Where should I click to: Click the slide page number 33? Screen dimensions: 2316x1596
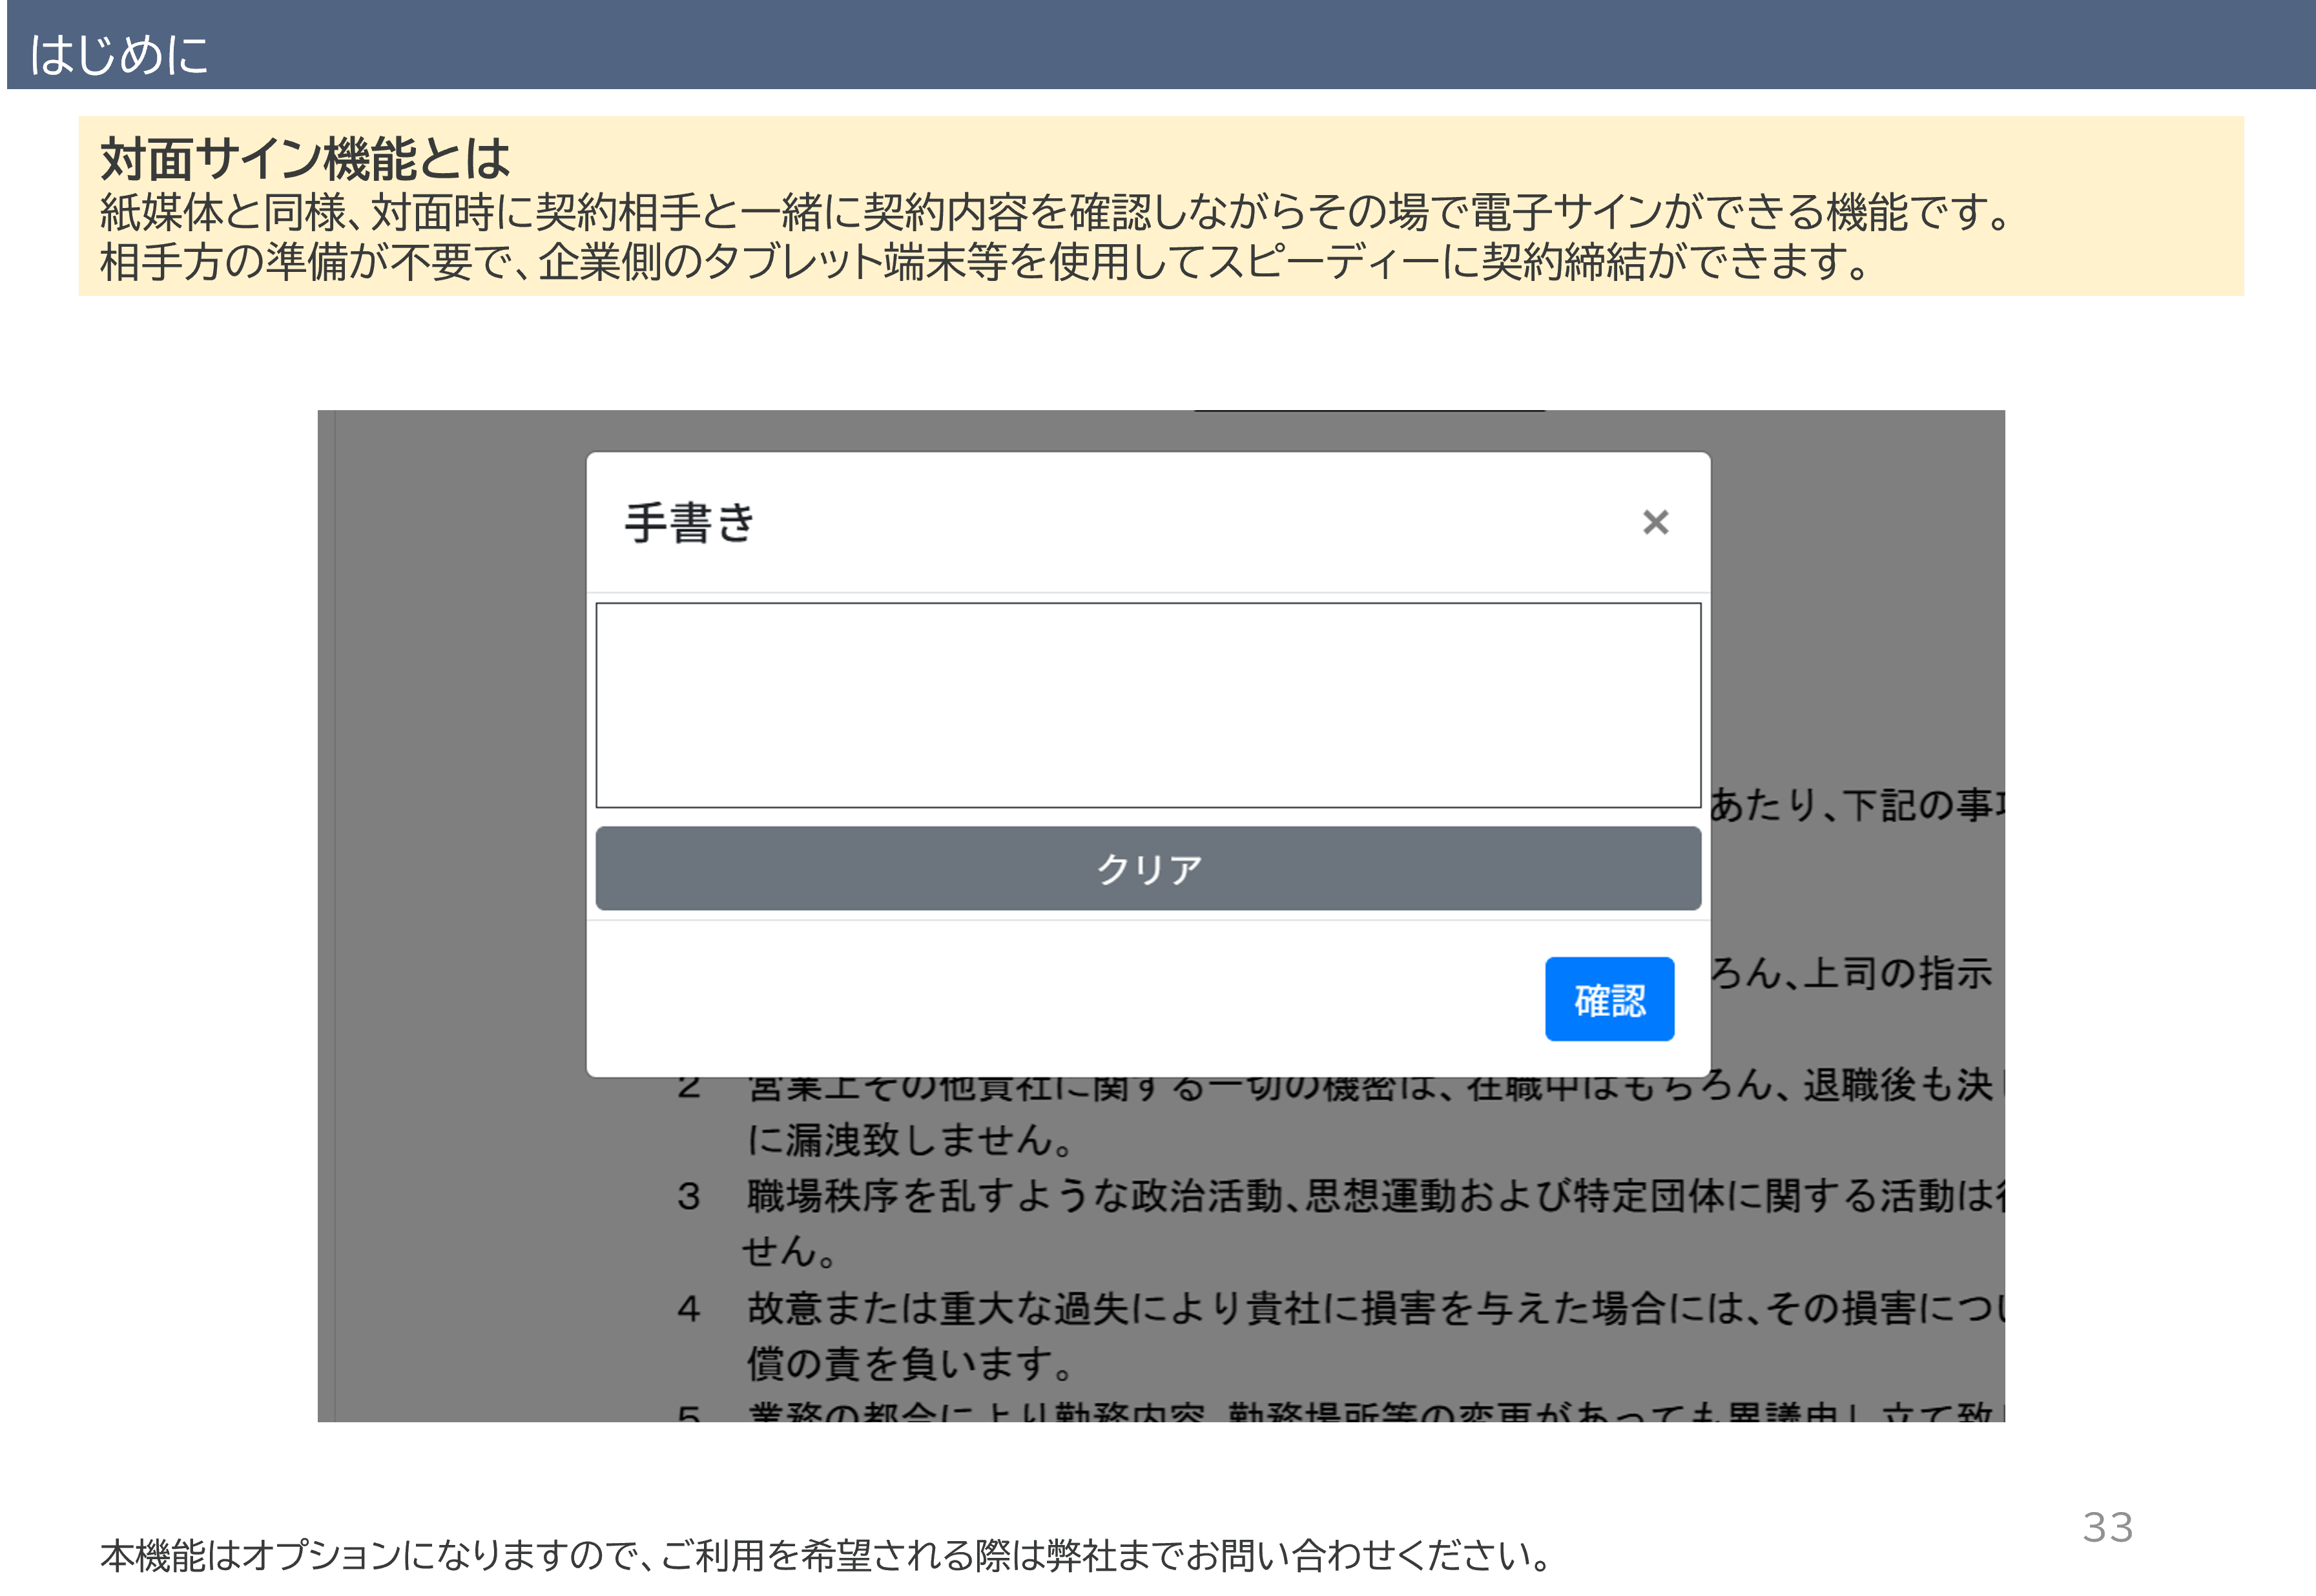coord(2107,1527)
